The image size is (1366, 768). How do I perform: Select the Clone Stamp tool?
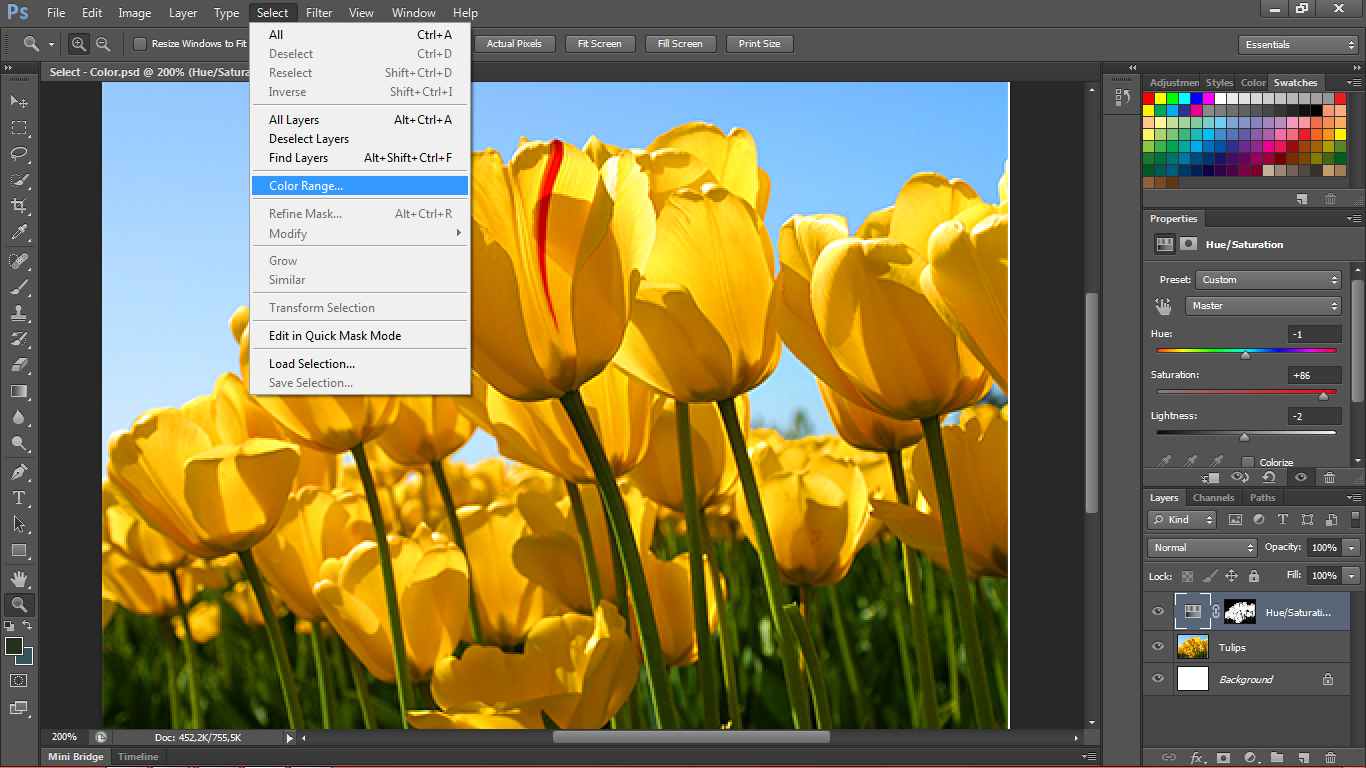pyautogui.click(x=19, y=313)
